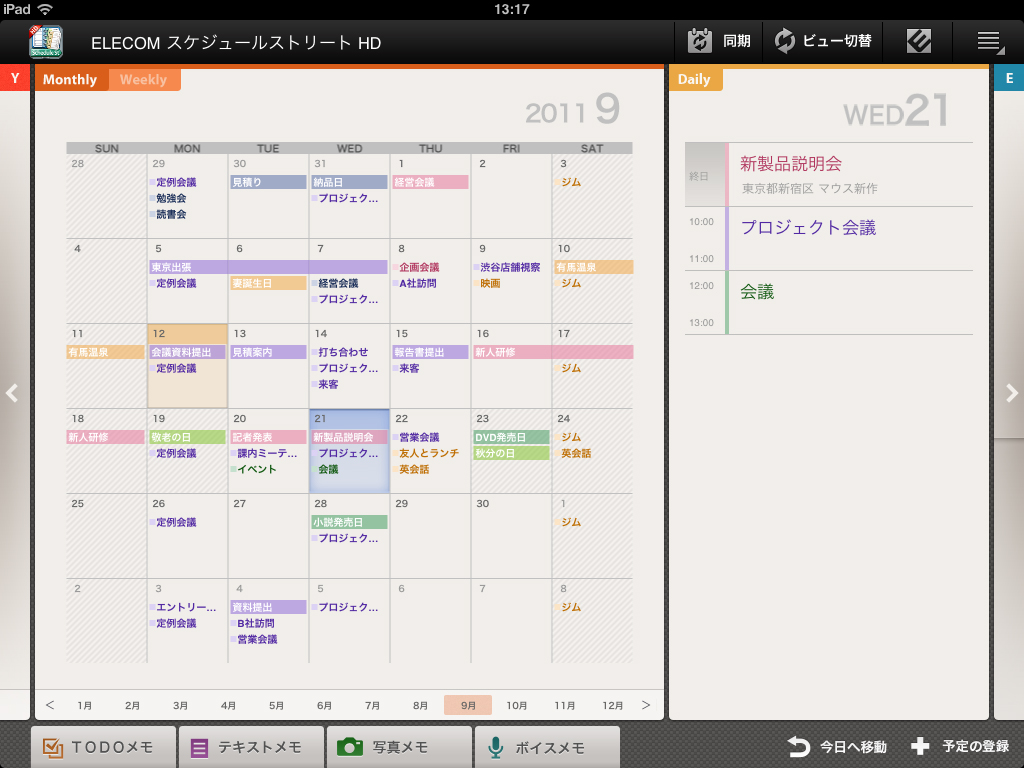Viewport: 1024px width, 768px height.
Task: Select 東京出張 multi-day event bar
Action: [x=268, y=267]
